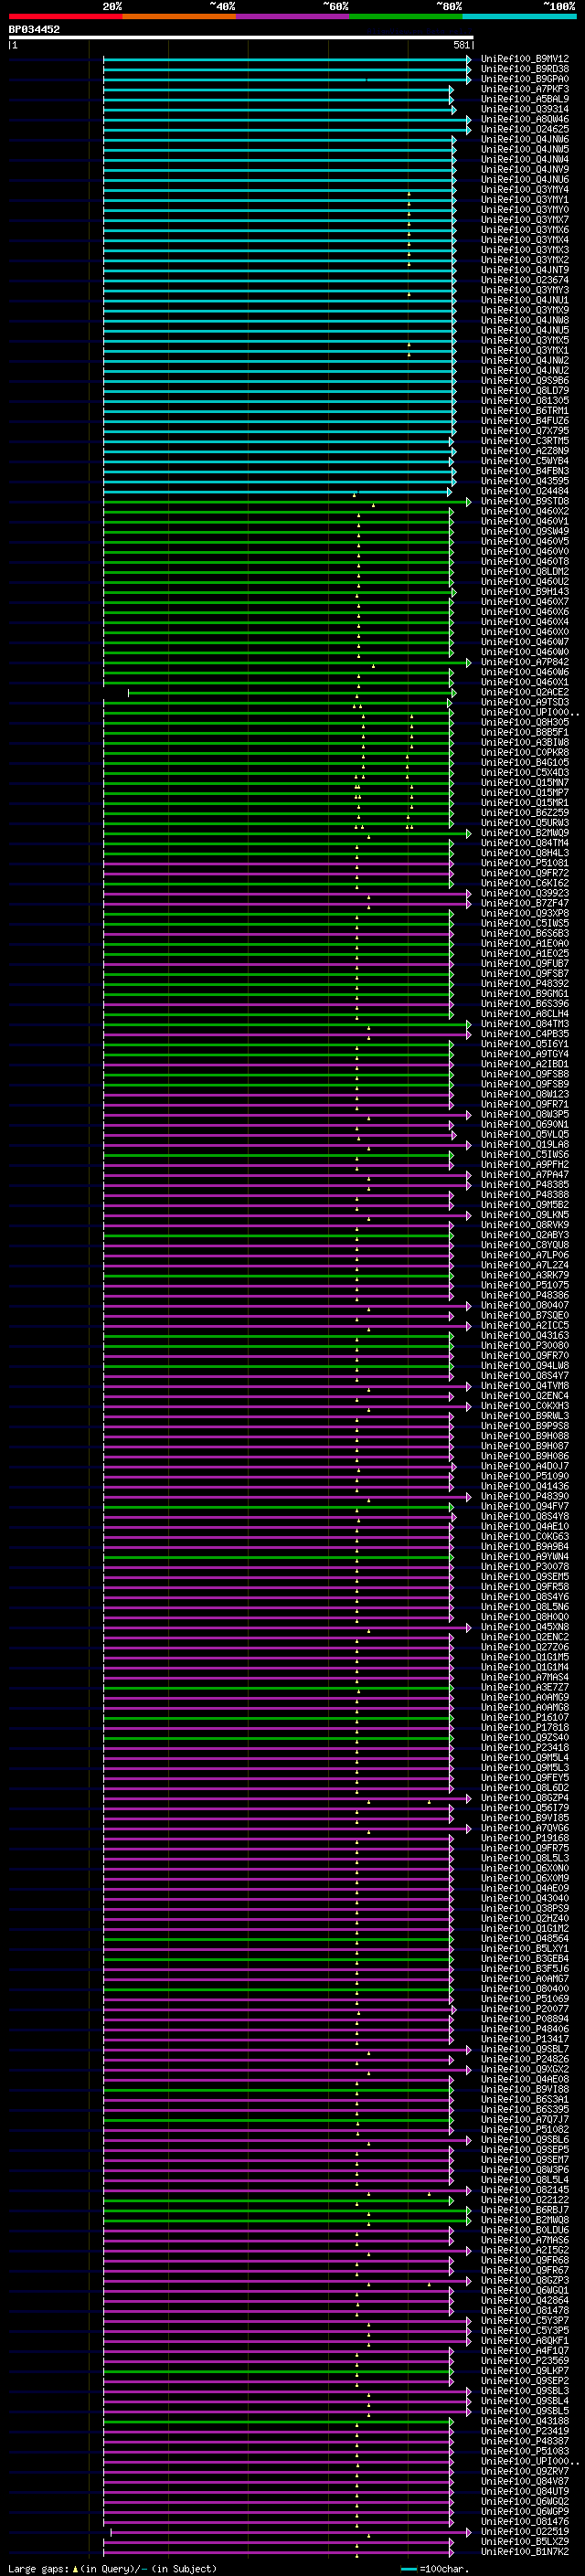585x2576 pixels.
Task: Select hit UniRef100_A7P842
Action: click(x=525, y=661)
